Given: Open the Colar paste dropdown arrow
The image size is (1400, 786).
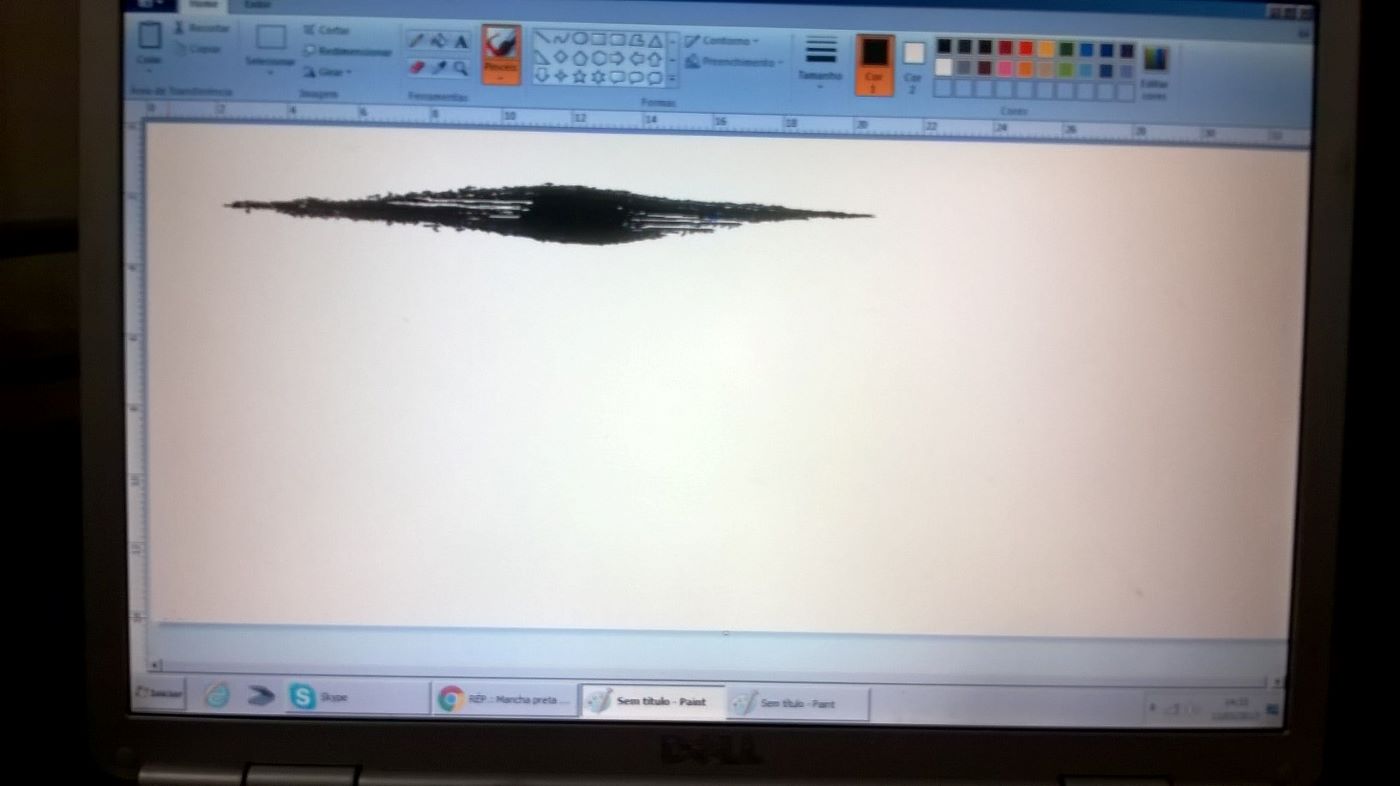Looking at the screenshot, I should click(x=149, y=71).
